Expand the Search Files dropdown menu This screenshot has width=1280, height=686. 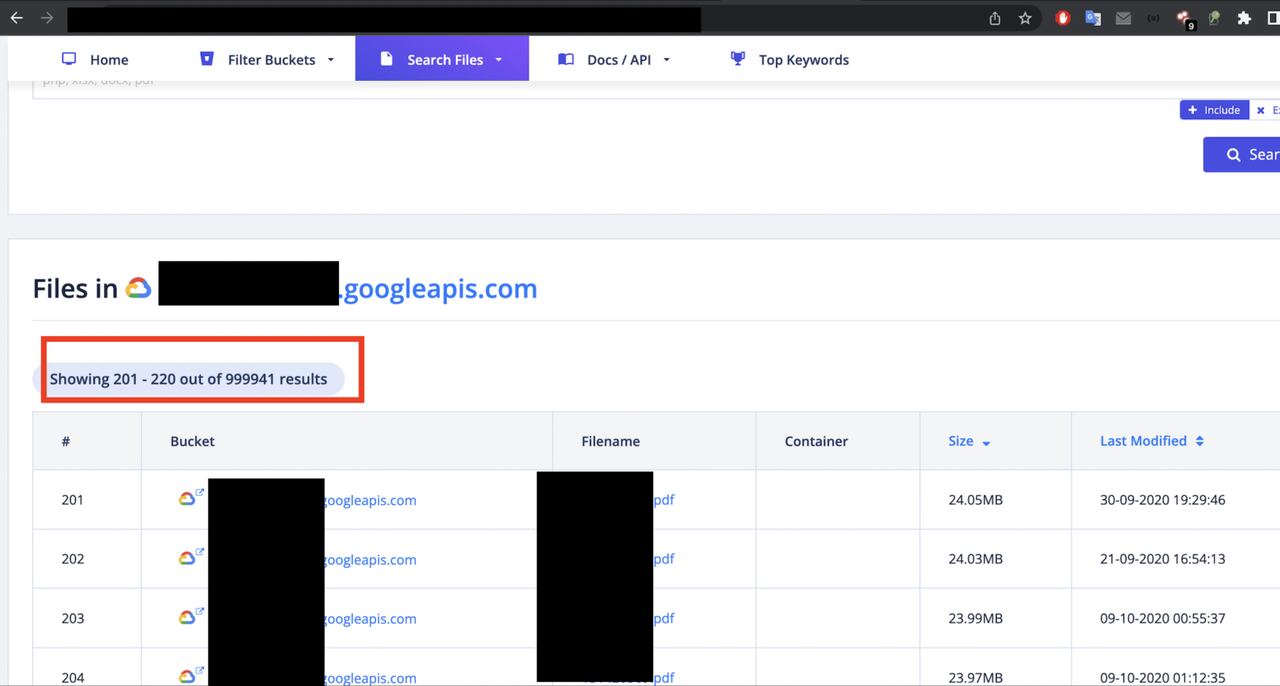pyautogui.click(x=442, y=60)
